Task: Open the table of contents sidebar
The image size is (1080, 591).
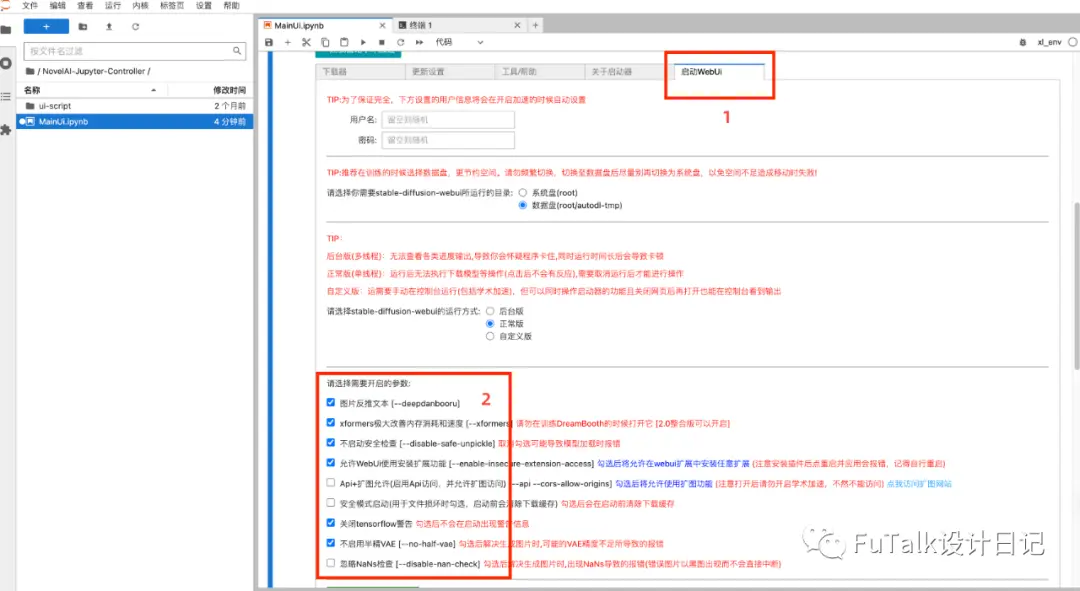Action: pyautogui.click(x=6, y=96)
